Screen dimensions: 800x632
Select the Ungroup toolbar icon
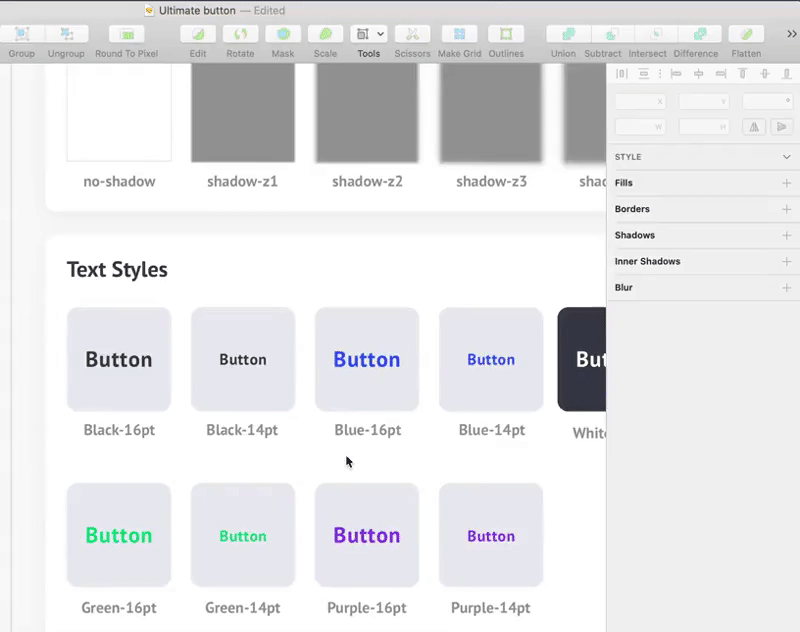click(66, 34)
